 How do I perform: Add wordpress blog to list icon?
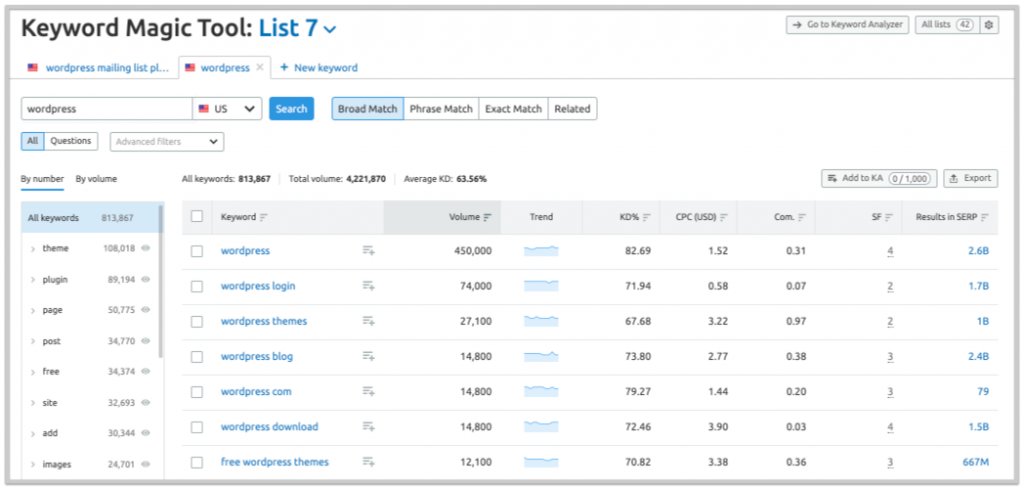368,356
